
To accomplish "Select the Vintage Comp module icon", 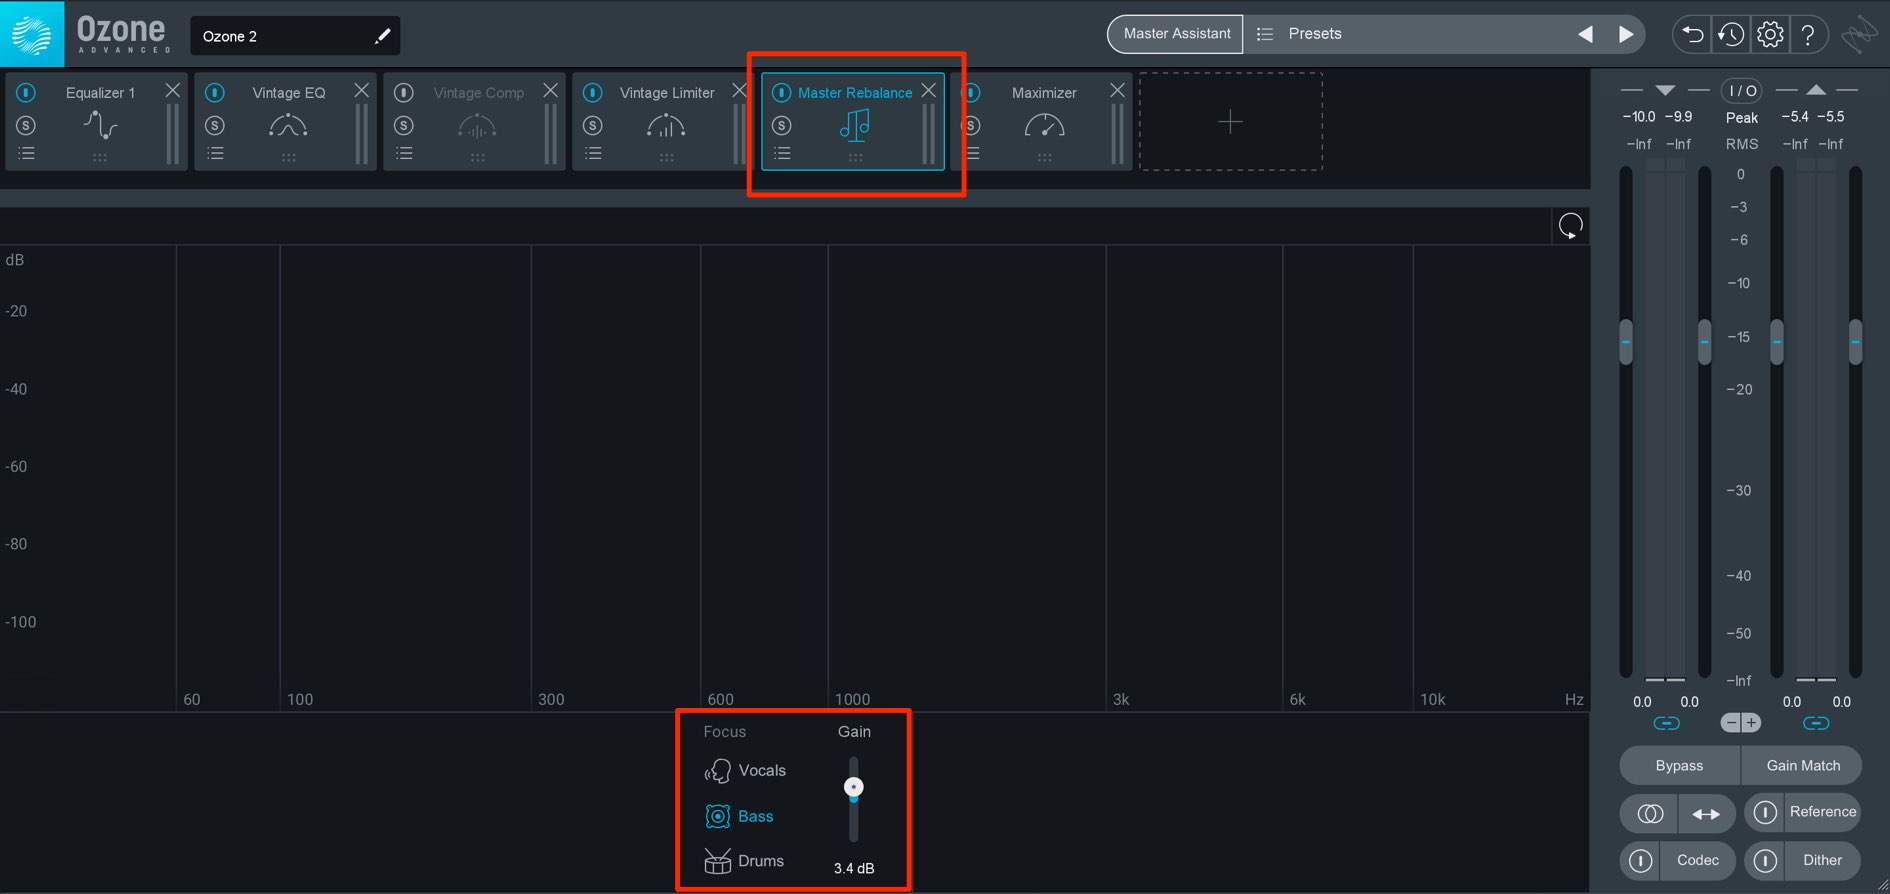I will click(477, 125).
